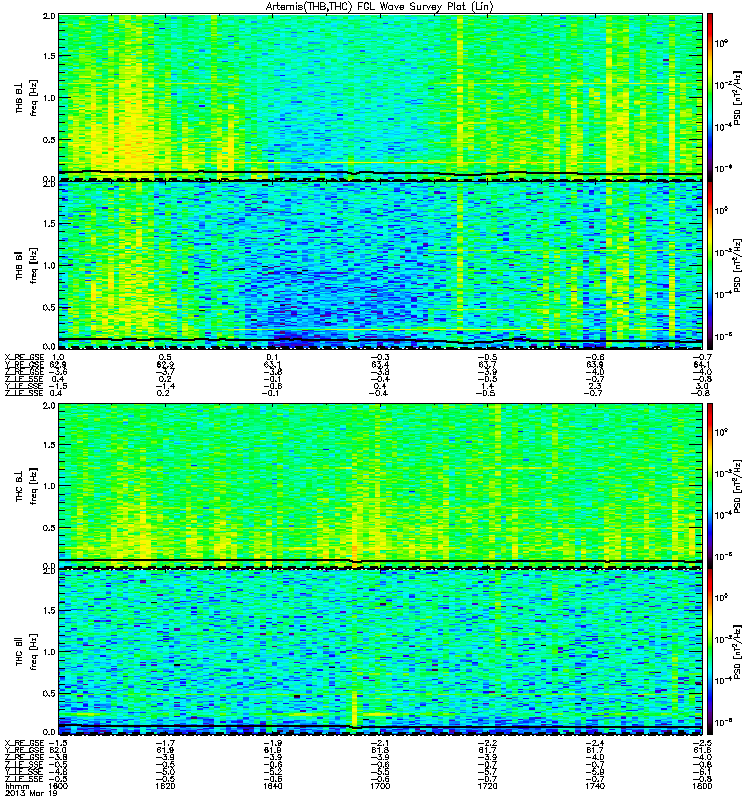Click the 0.5 tick on THC B-perpendicular axis
This screenshot has height=800, width=750.
point(49,528)
